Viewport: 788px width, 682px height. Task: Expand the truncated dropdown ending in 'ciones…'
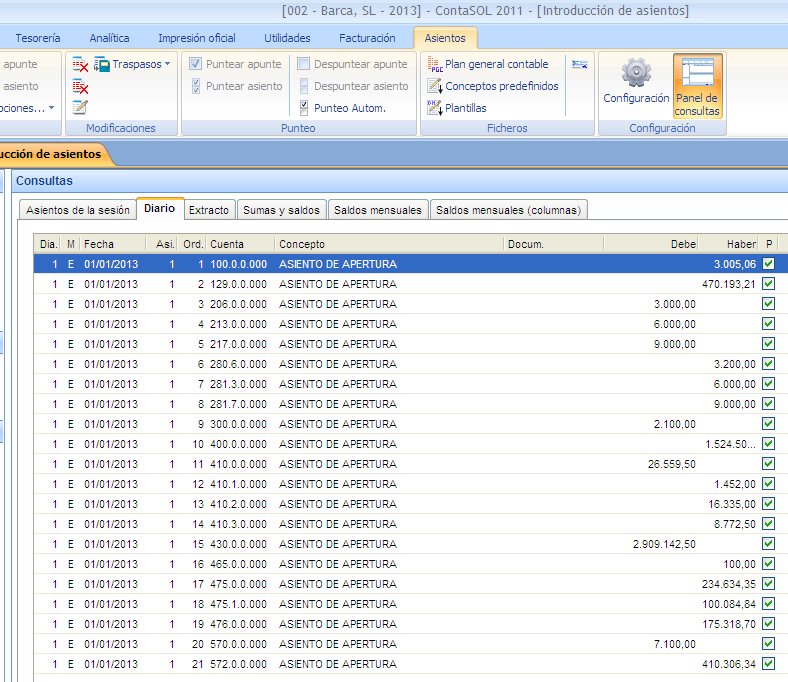point(51,108)
